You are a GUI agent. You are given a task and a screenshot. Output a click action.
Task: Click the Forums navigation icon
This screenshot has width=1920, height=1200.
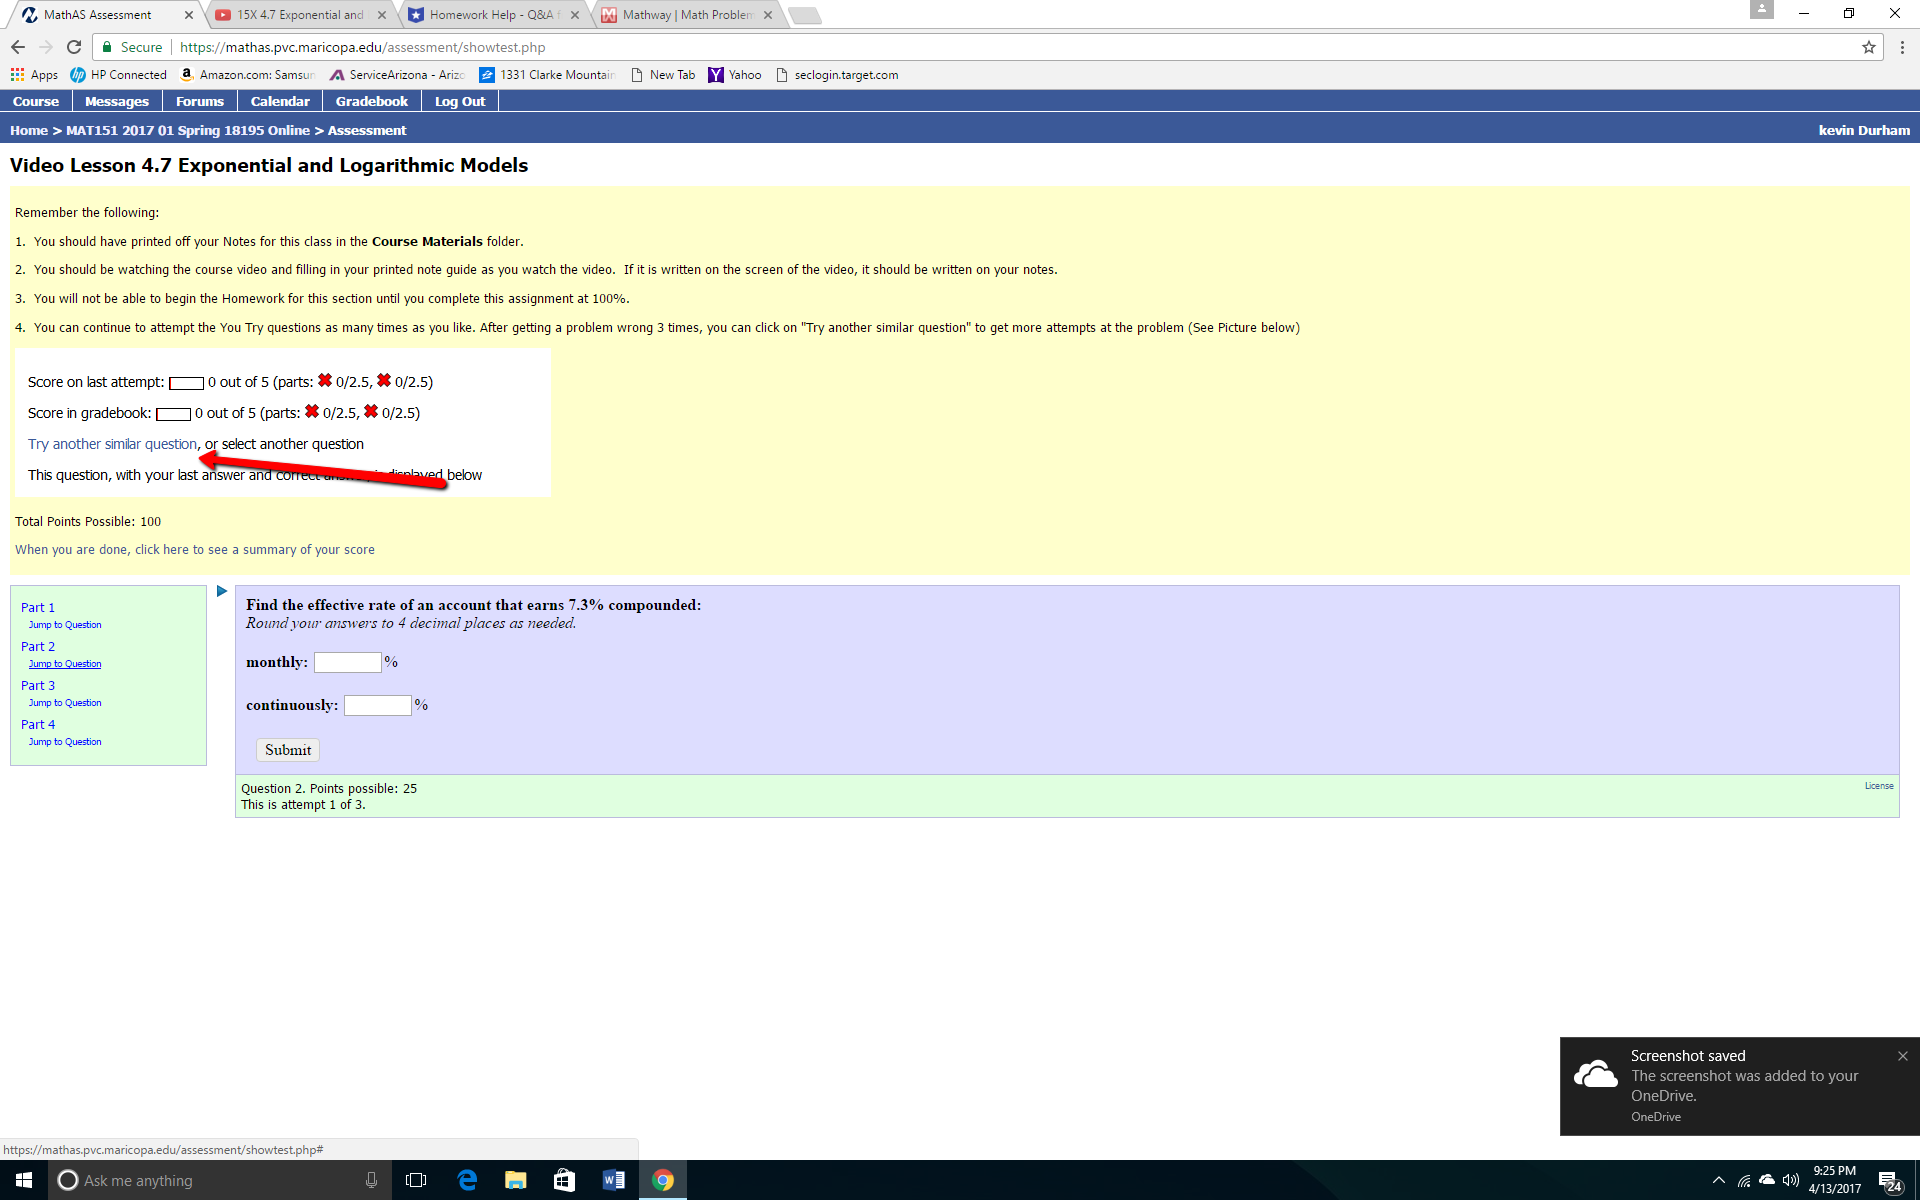pos(198,101)
